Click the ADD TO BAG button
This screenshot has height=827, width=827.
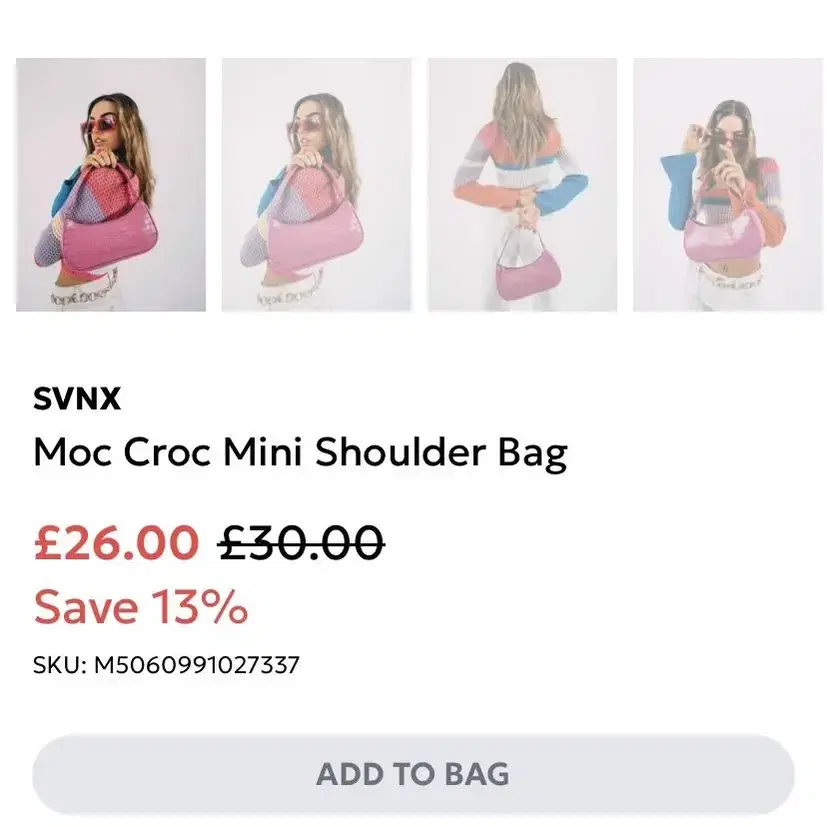tap(414, 774)
